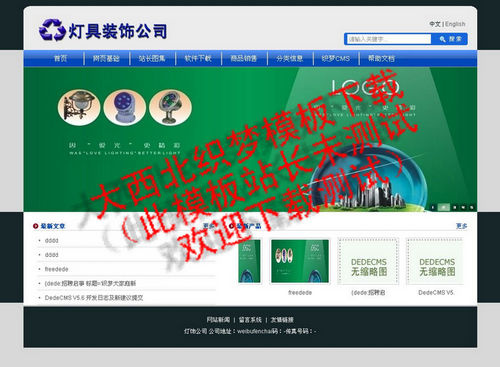500x367 pixels.
Task: Switch language to English
Action: pyautogui.click(x=455, y=24)
